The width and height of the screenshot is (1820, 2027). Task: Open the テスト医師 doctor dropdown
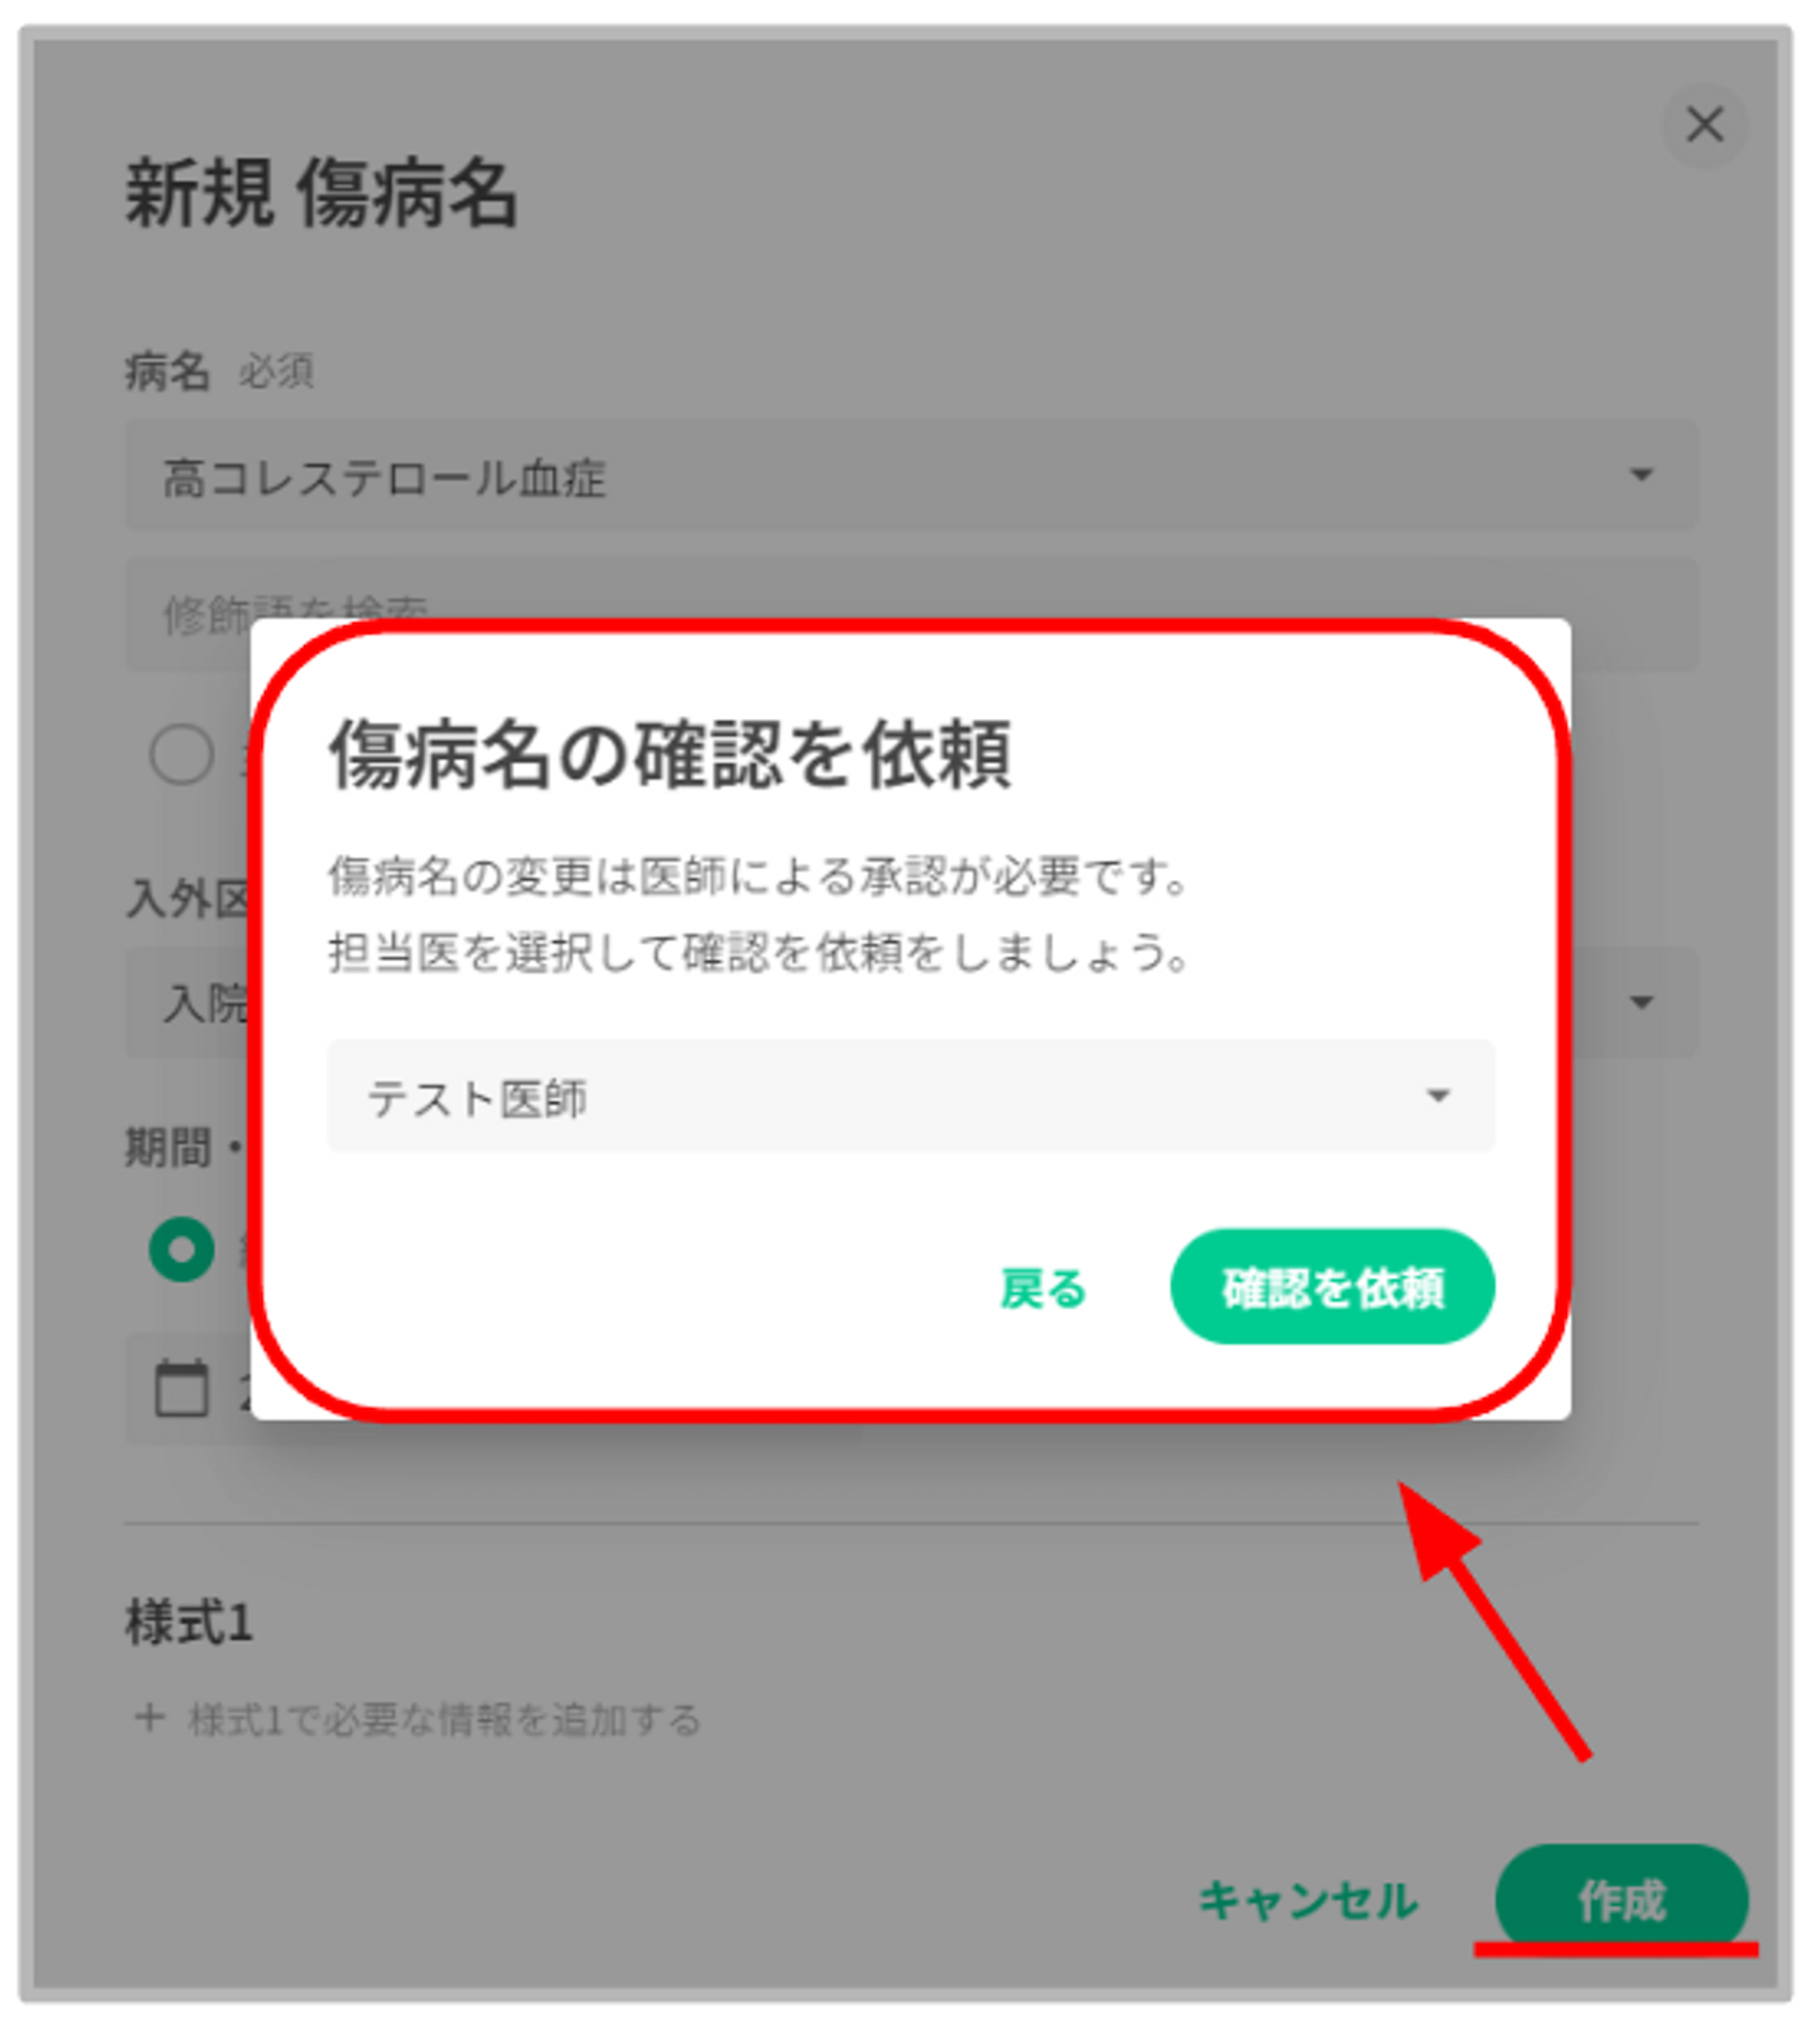(x=911, y=1096)
